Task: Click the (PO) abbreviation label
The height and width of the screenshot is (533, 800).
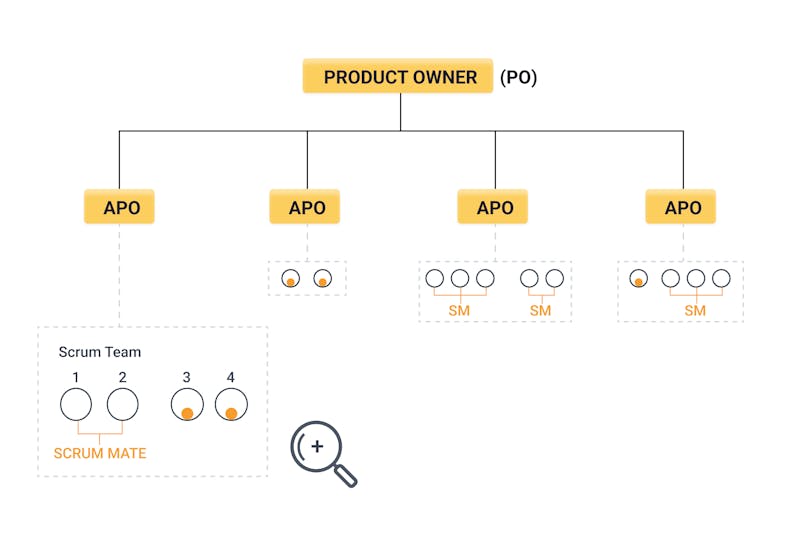Action: click(x=518, y=77)
